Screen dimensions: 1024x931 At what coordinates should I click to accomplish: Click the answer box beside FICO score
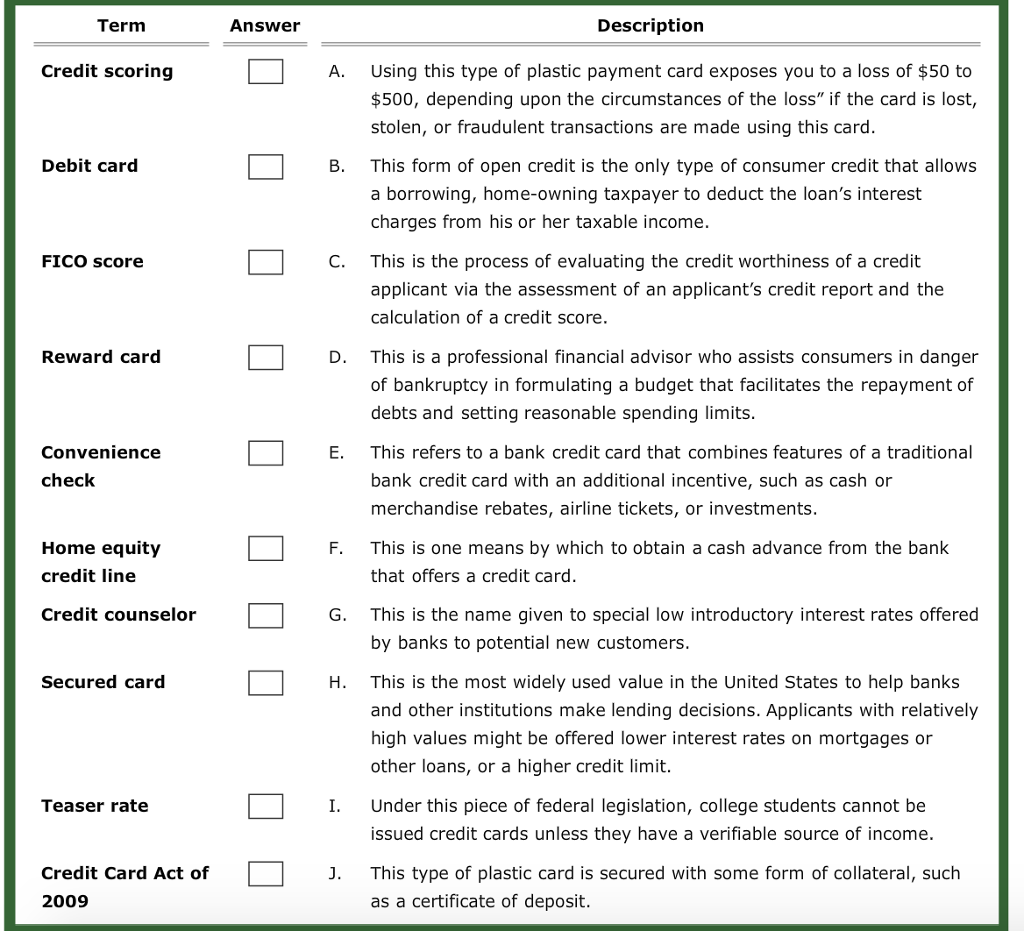(264, 262)
